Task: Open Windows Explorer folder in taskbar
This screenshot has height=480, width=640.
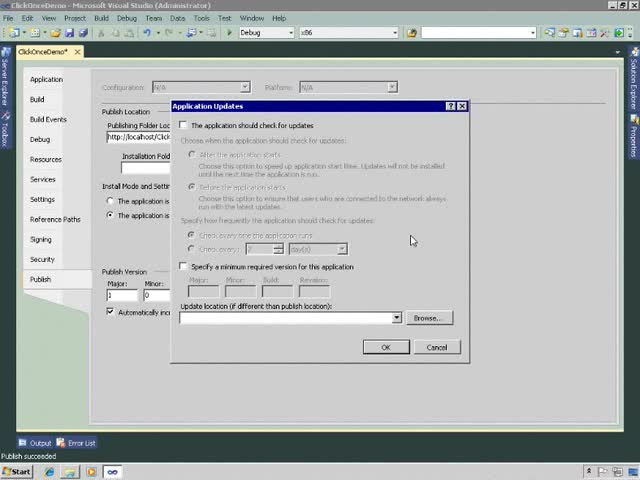Action: tap(70, 472)
